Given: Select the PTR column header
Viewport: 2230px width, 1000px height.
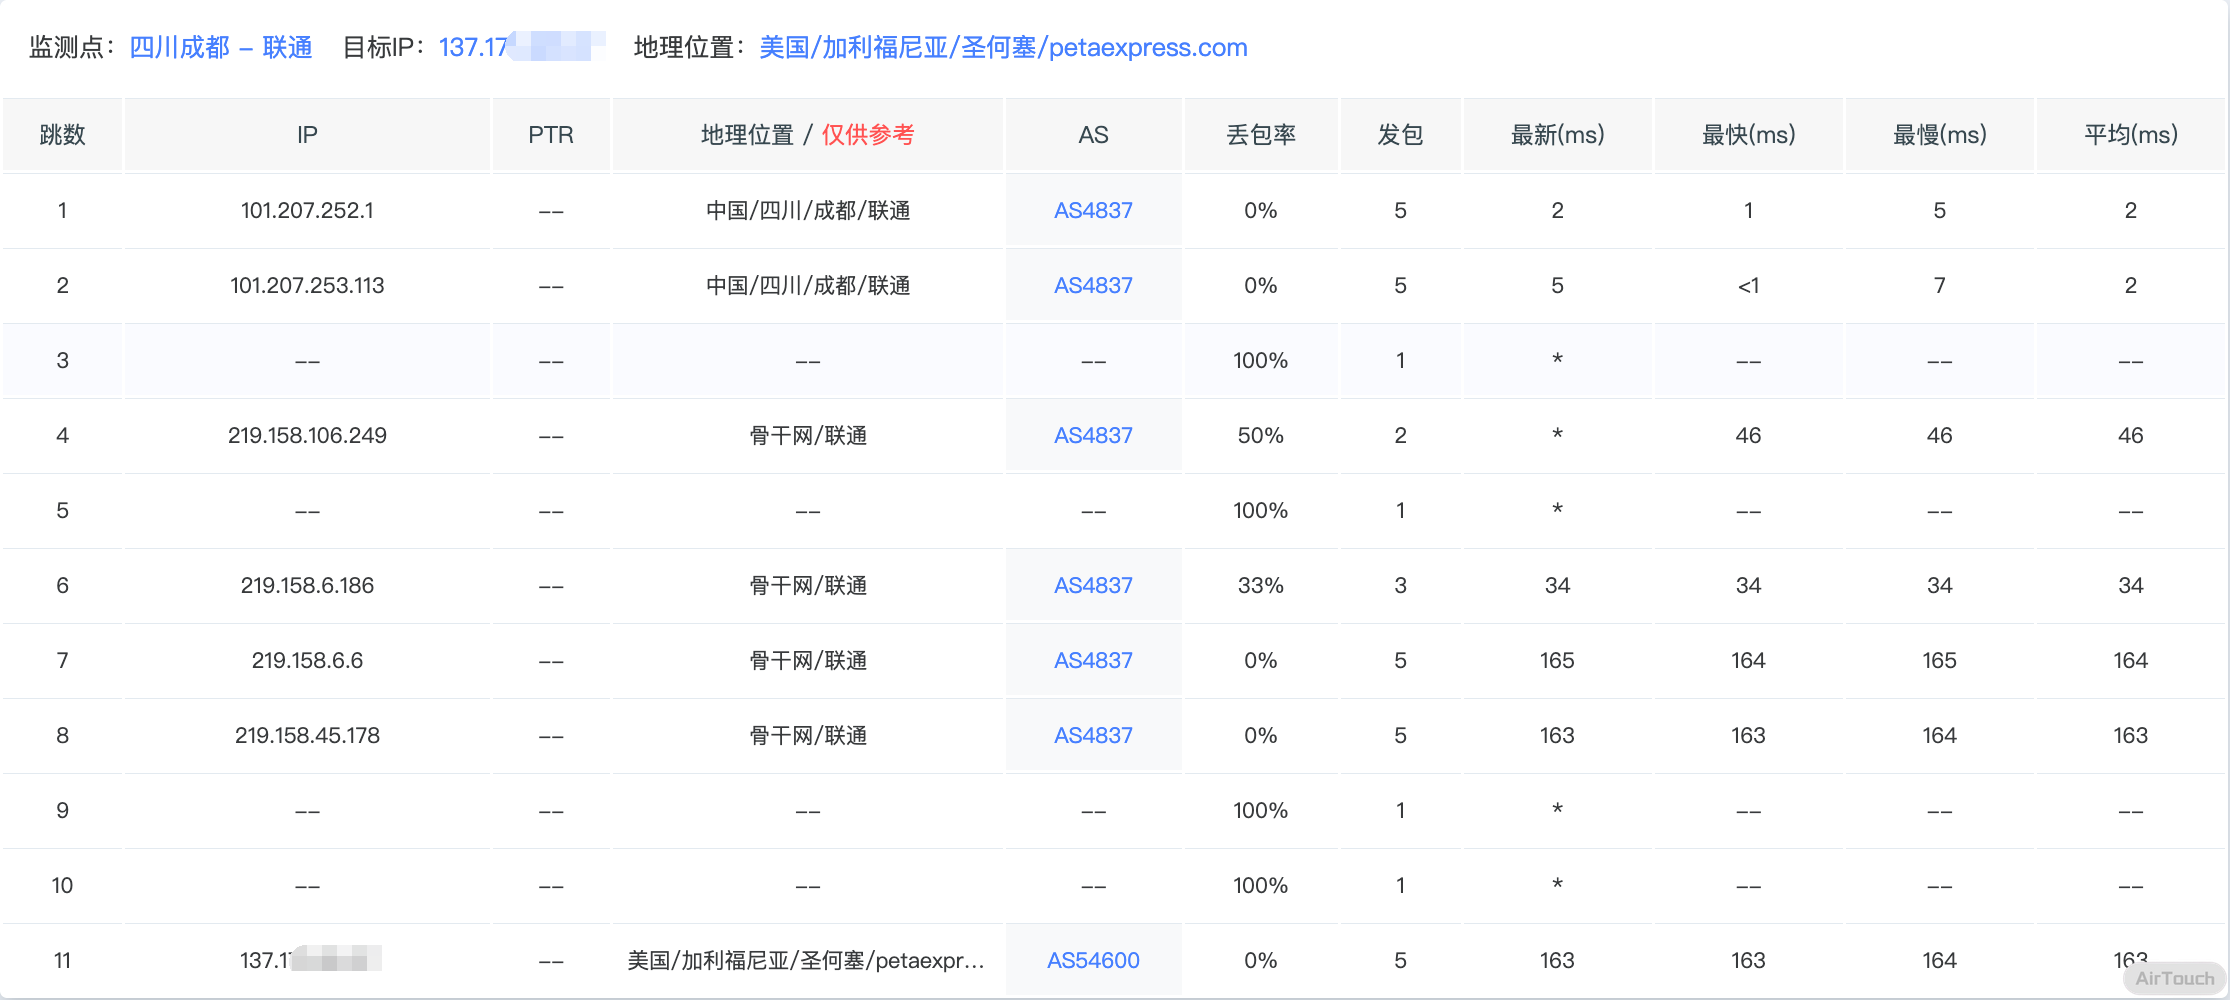Looking at the screenshot, I should (x=551, y=135).
